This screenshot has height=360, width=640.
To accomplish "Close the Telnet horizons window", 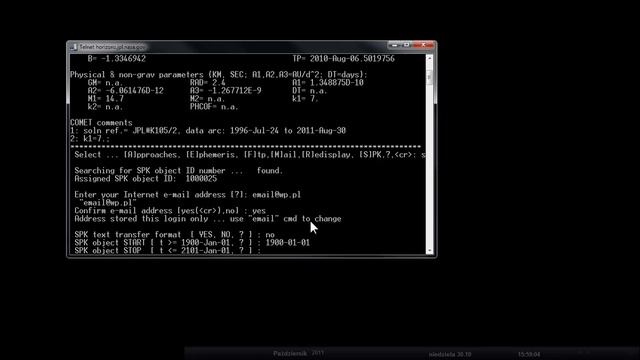I will (x=423, y=45).
